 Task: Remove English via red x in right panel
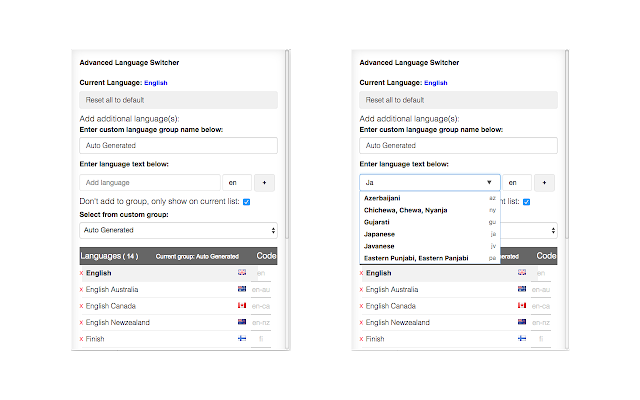(x=361, y=273)
